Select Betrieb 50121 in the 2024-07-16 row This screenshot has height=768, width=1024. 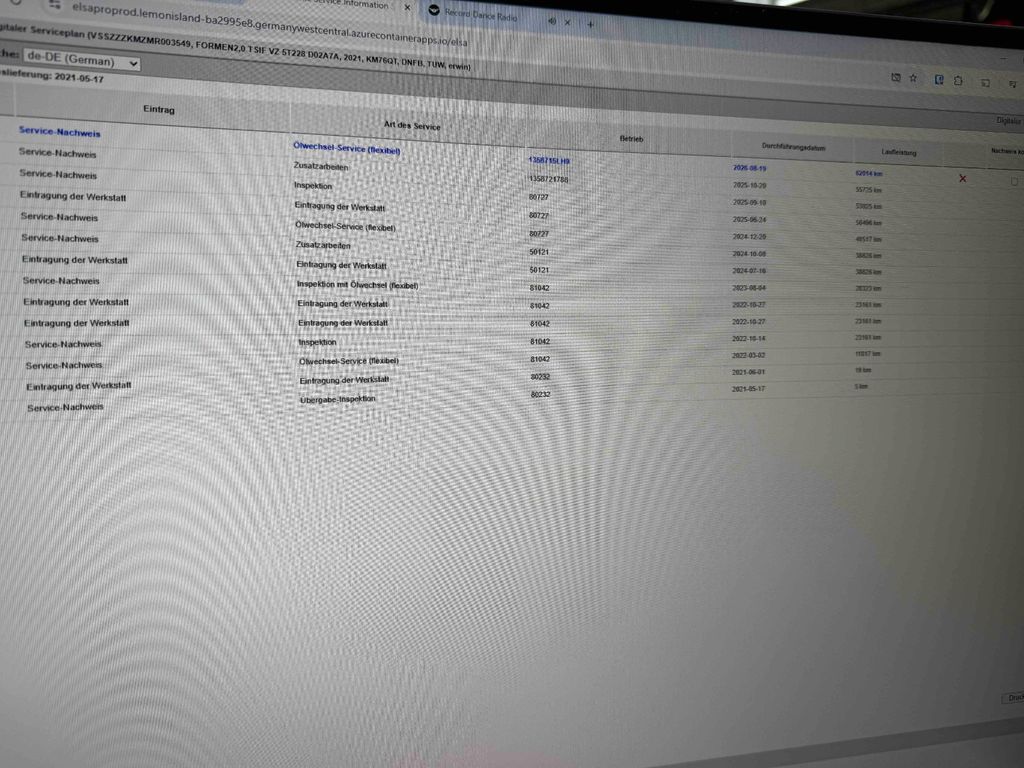click(539, 270)
